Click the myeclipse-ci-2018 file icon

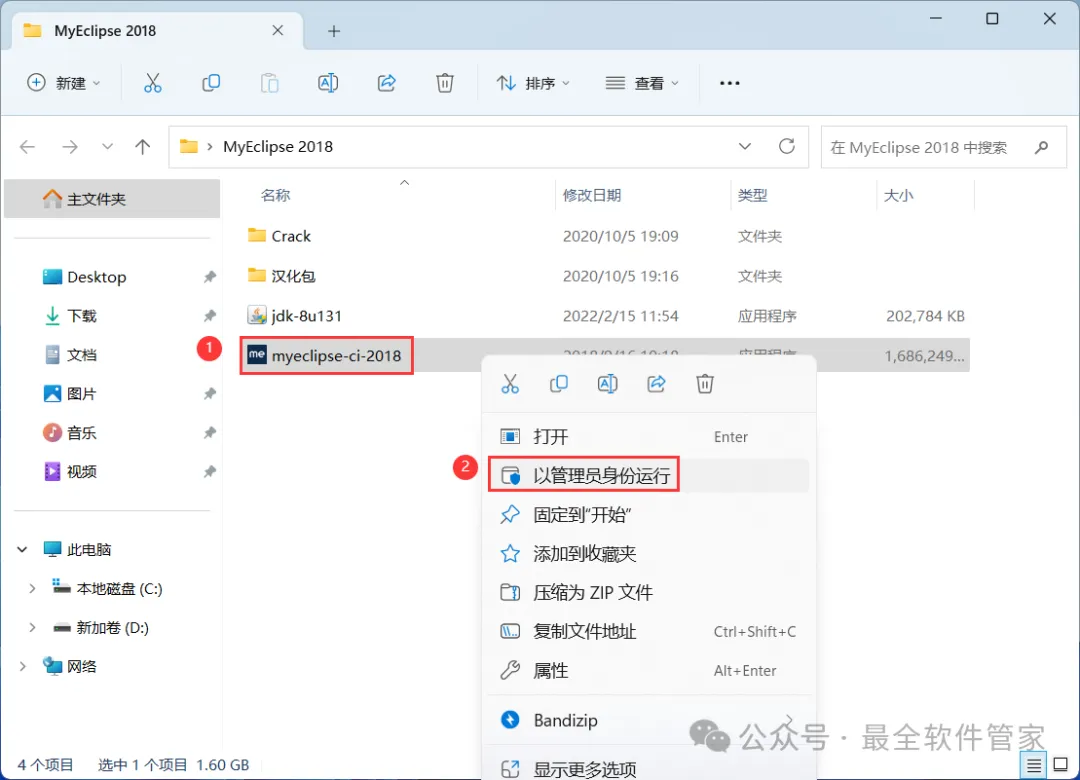tap(257, 355)
